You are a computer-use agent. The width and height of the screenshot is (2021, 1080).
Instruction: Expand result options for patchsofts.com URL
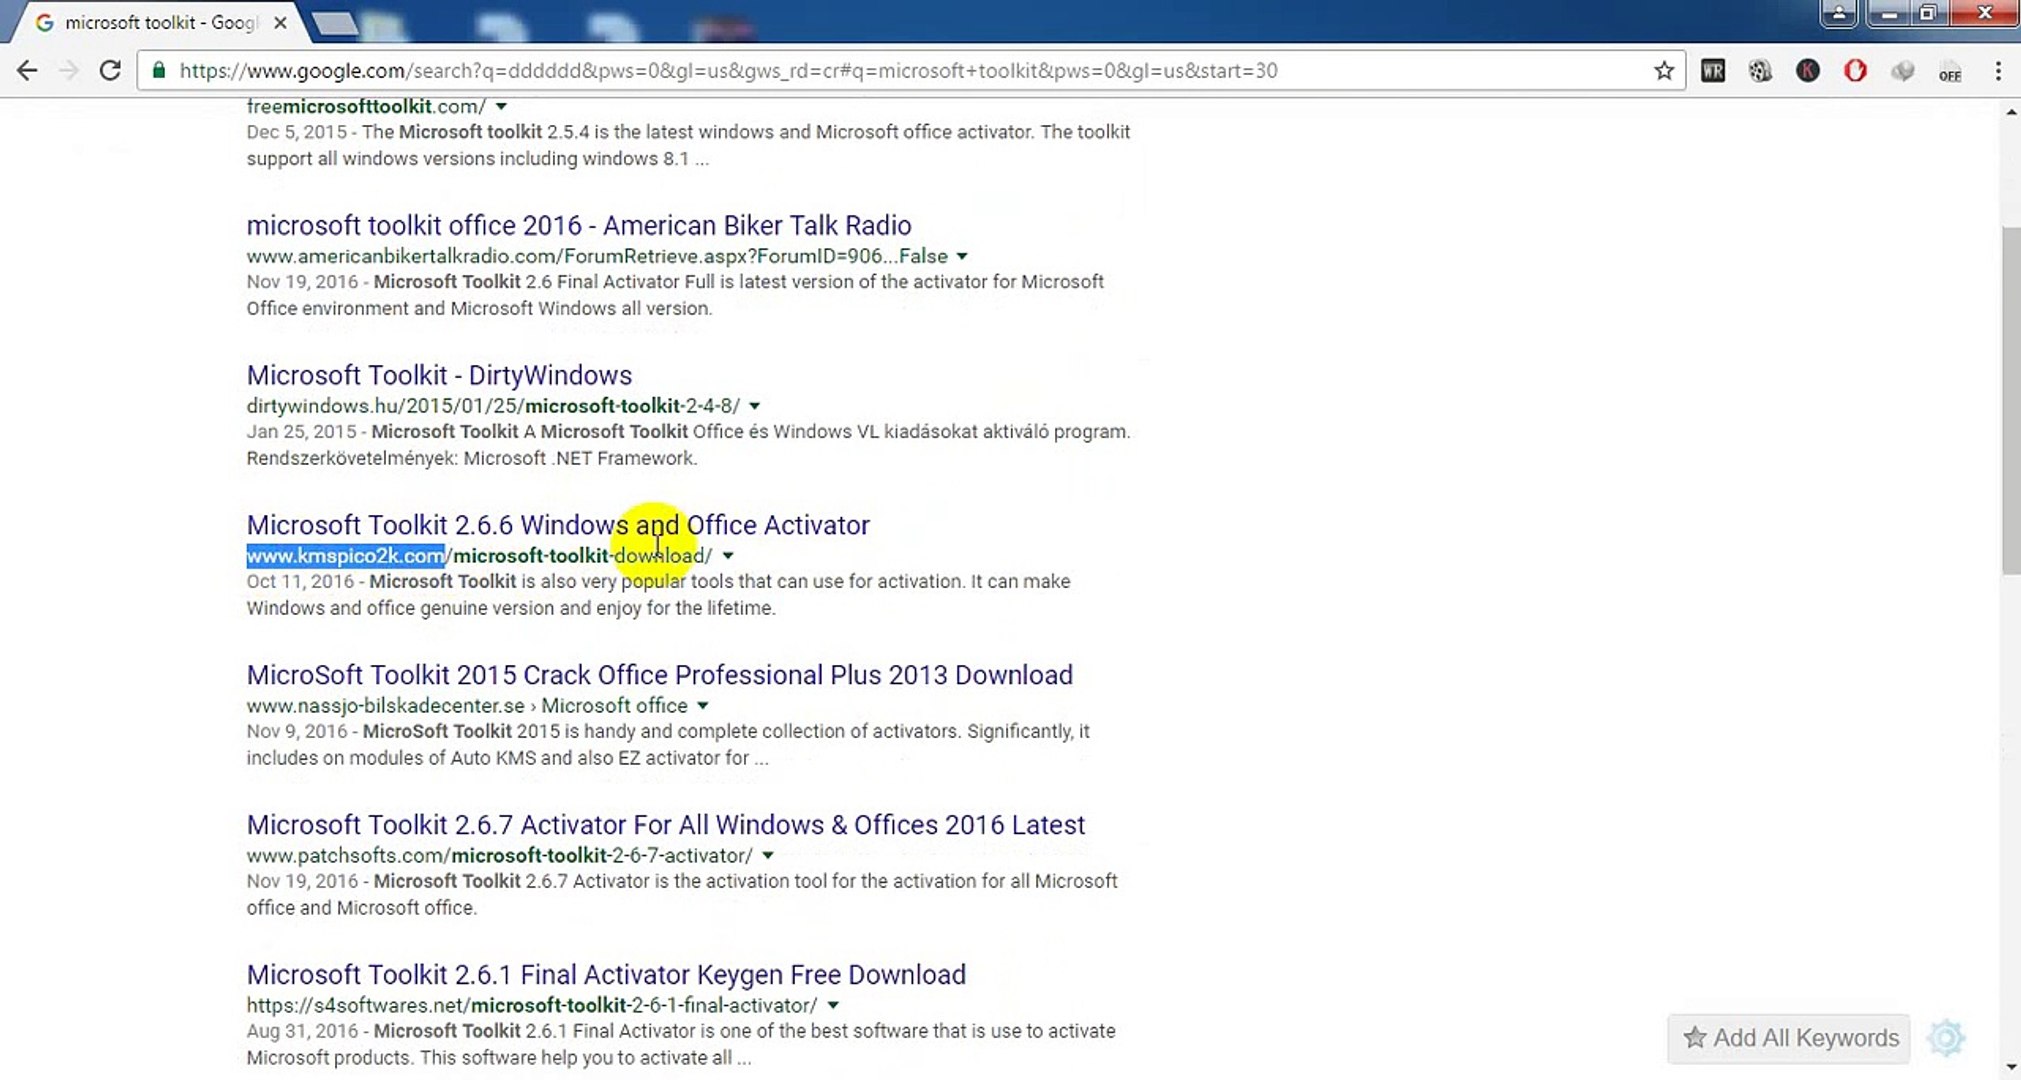point(767,855)
